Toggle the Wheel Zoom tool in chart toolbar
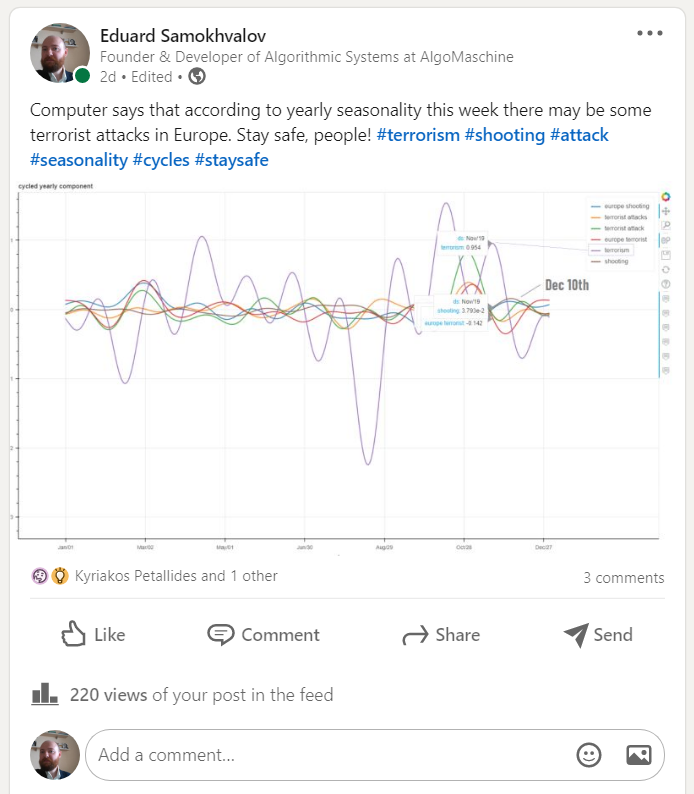The image size is (694, 794). [666, 240]
